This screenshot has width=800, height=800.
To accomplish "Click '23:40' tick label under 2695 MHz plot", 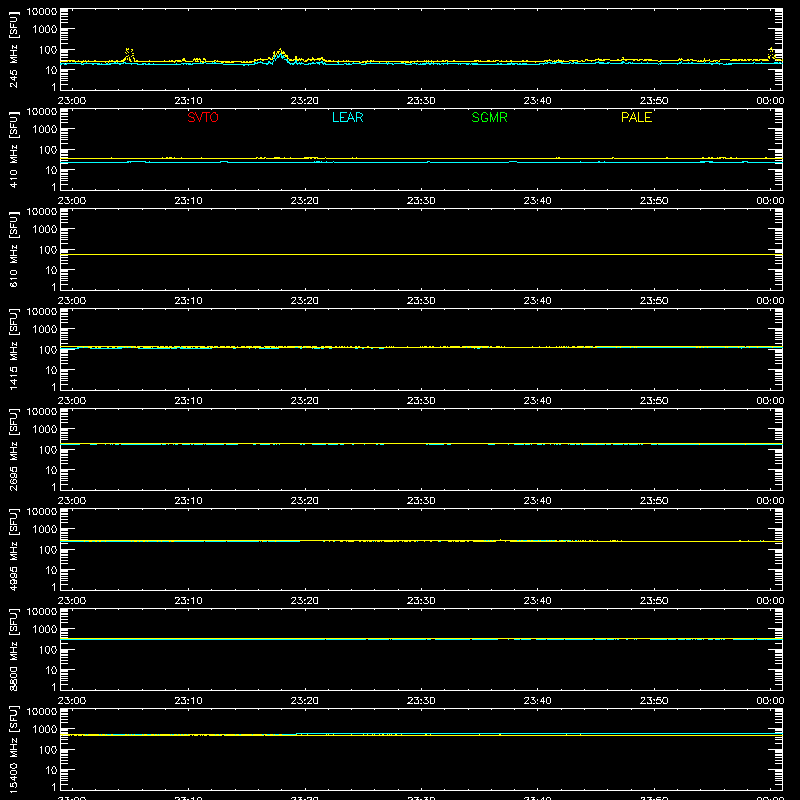I will tap(537, 501).
